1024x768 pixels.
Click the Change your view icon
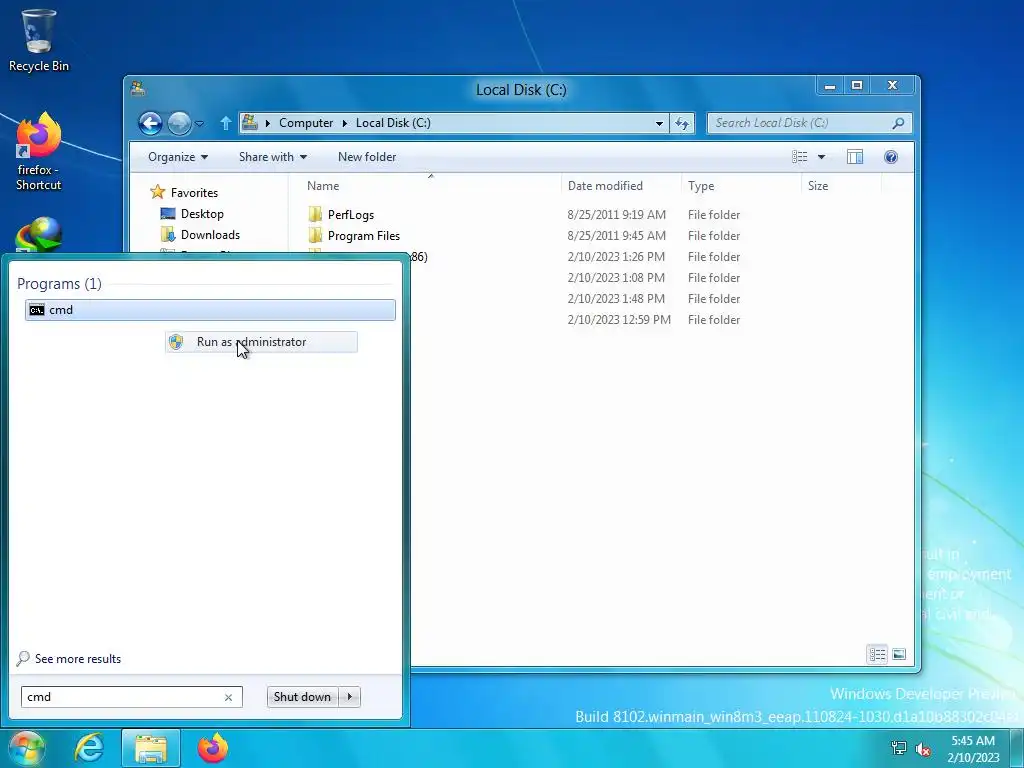tap(799, 157)
